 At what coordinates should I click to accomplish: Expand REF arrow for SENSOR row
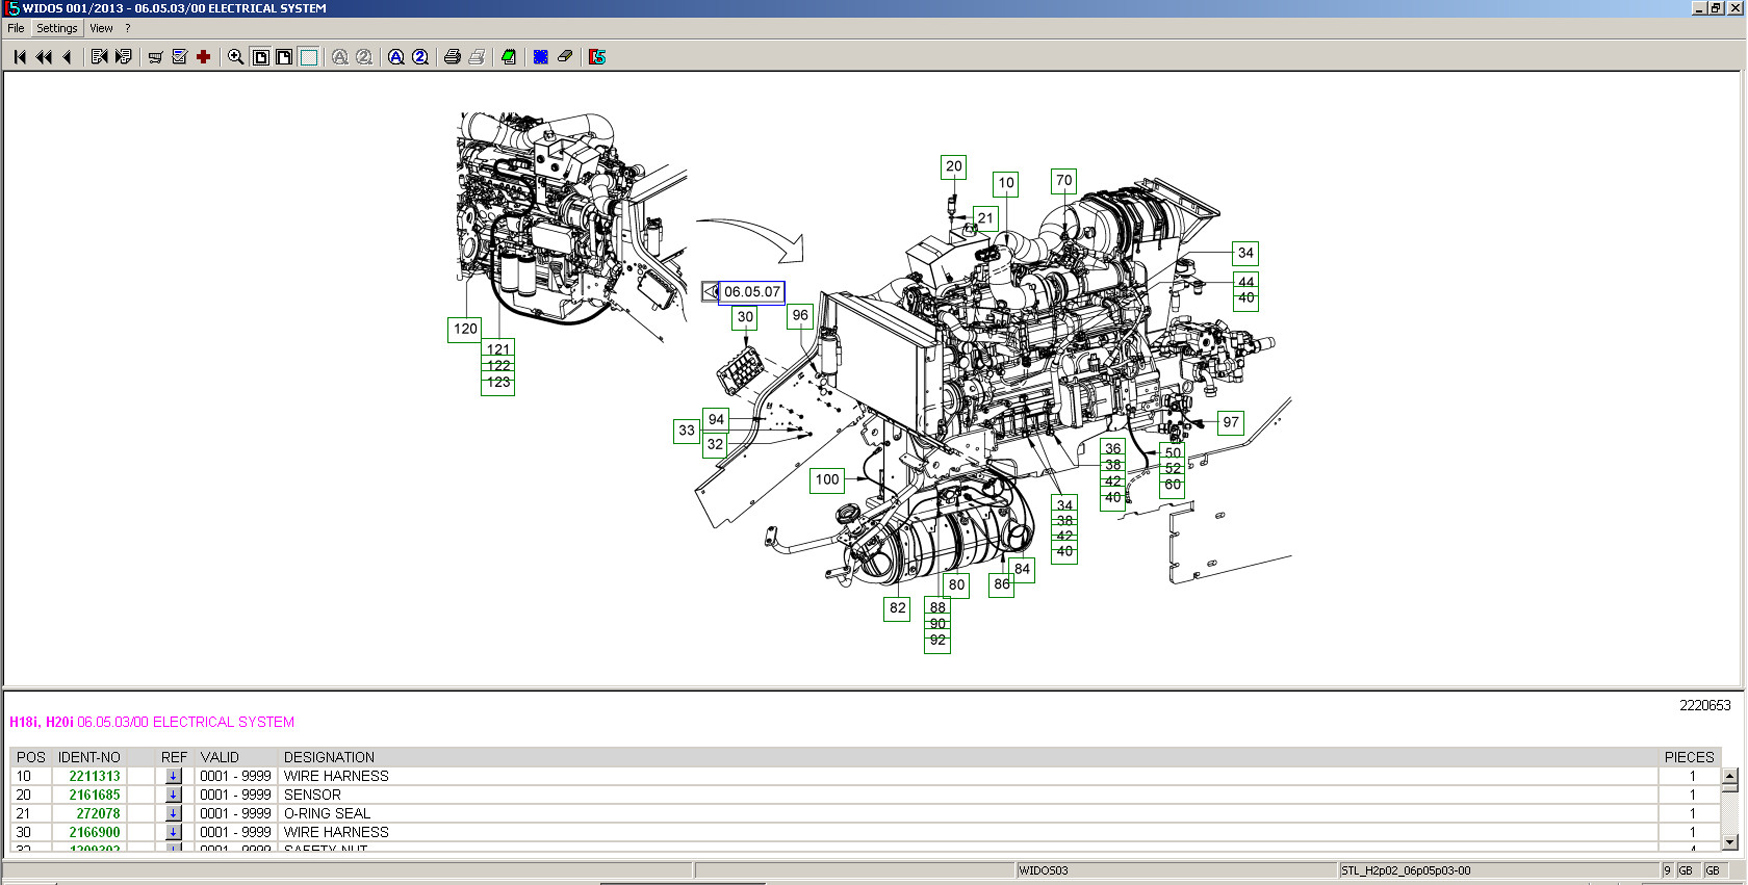[173, 795]
